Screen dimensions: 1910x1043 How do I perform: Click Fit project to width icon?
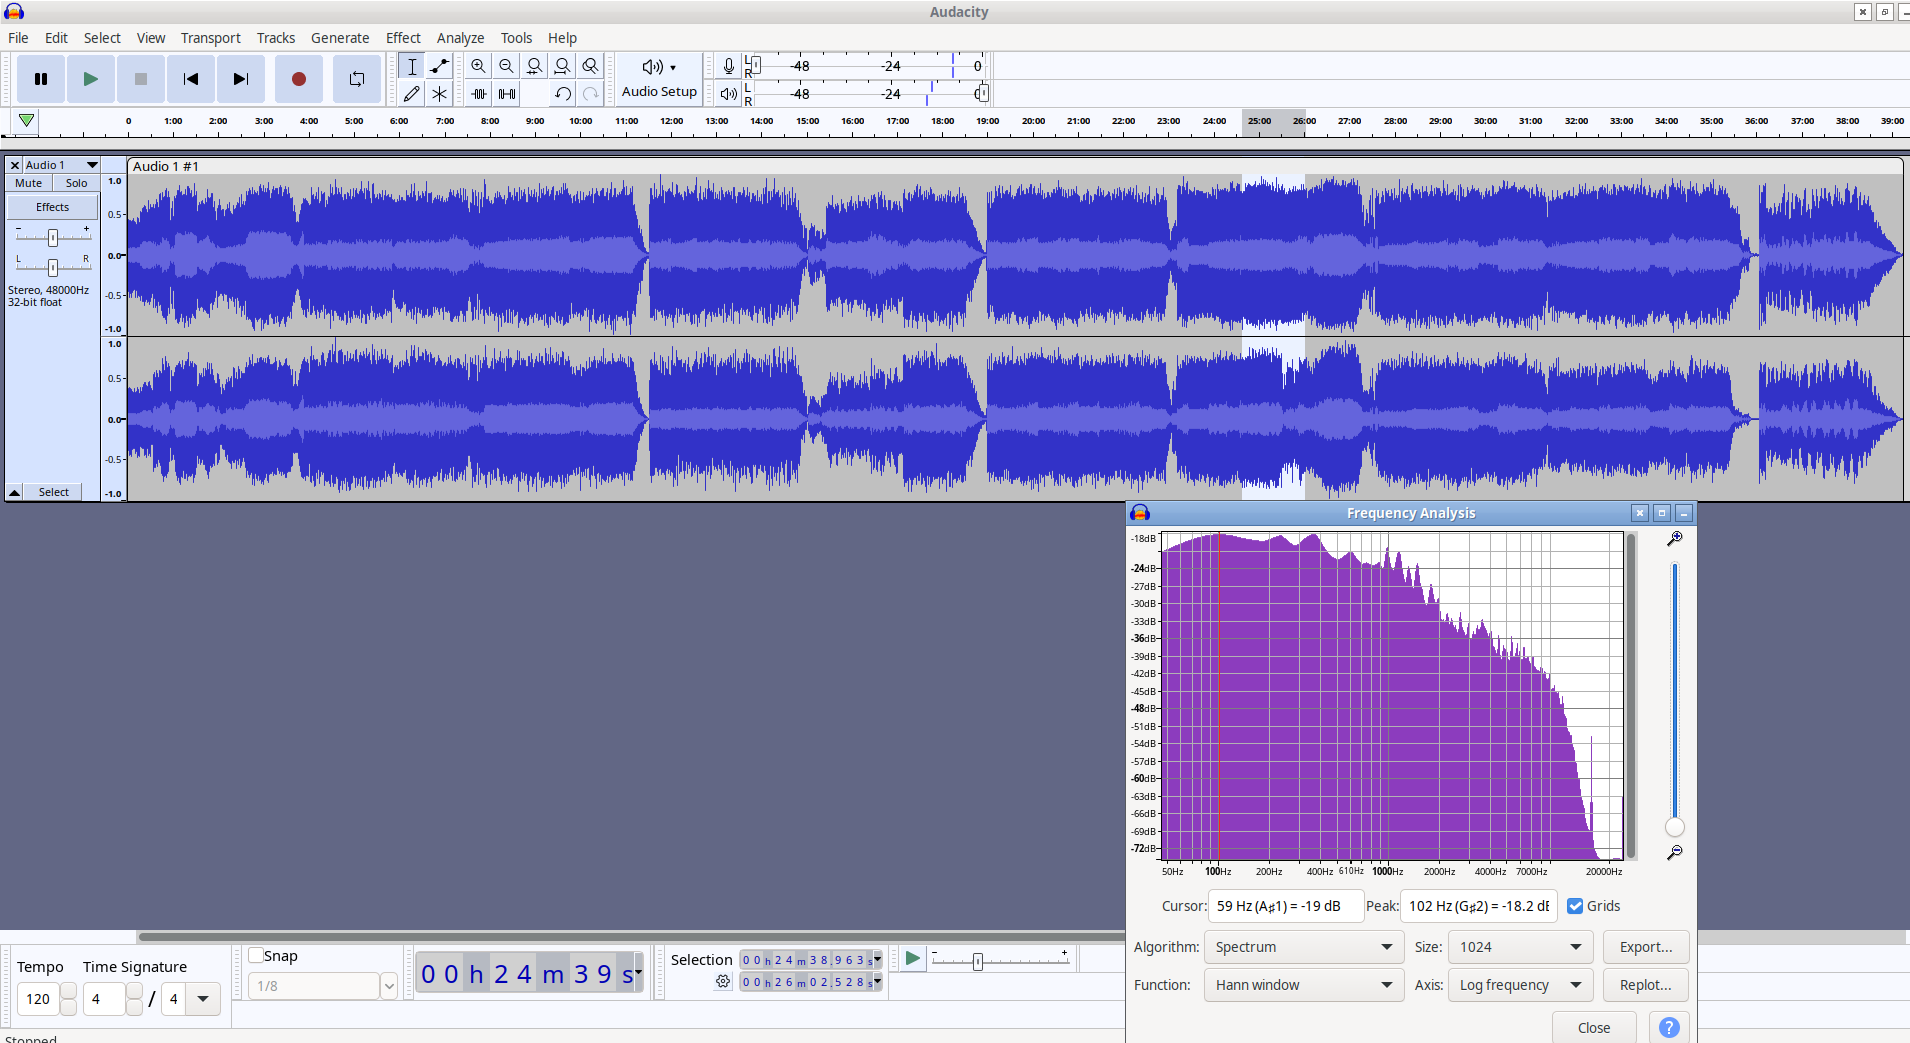(x=563, y=66)
